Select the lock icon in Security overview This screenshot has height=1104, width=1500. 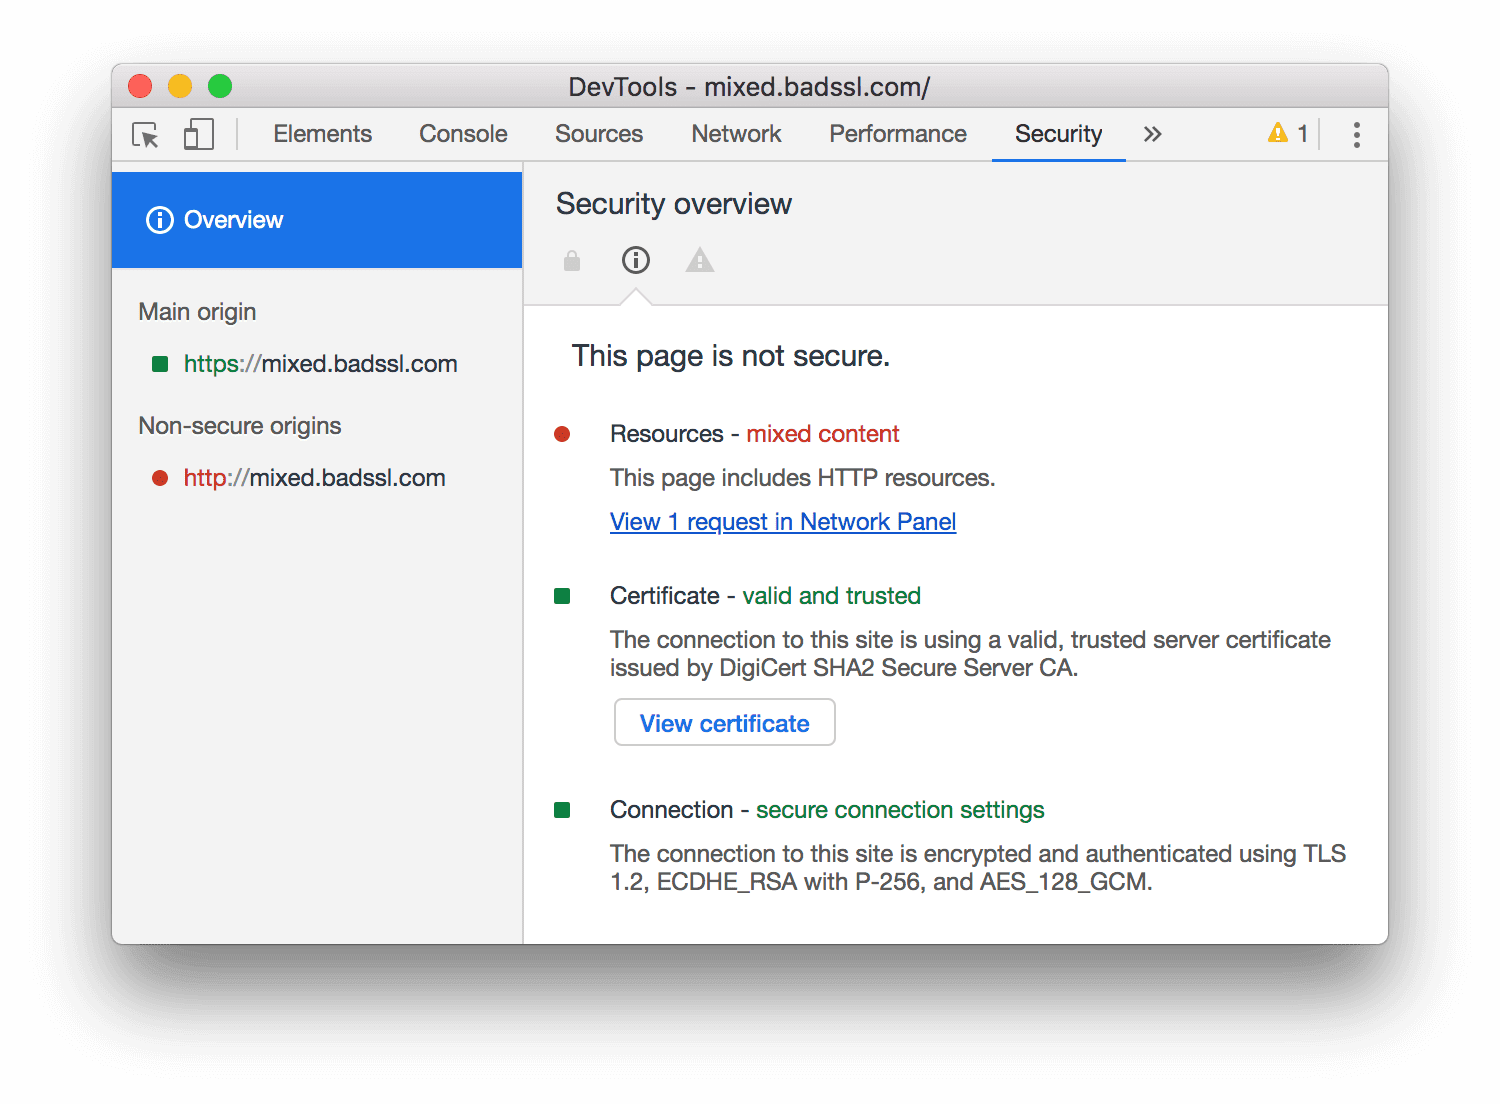point(571,260)
